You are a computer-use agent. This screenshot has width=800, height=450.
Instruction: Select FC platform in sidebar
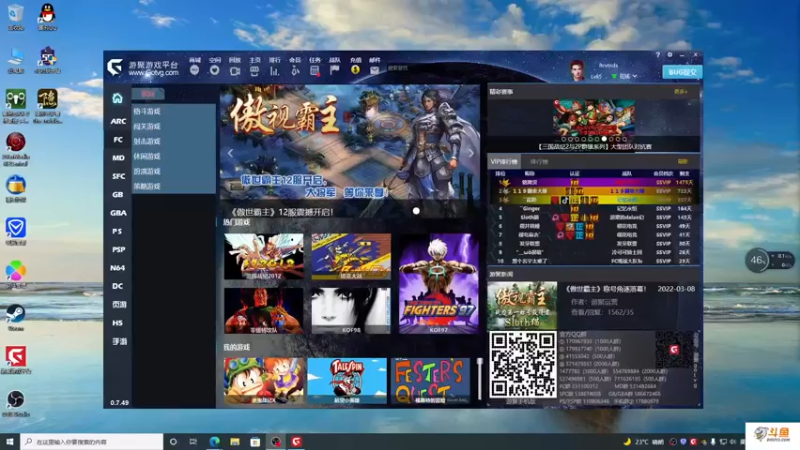click(x=118, y=139)
